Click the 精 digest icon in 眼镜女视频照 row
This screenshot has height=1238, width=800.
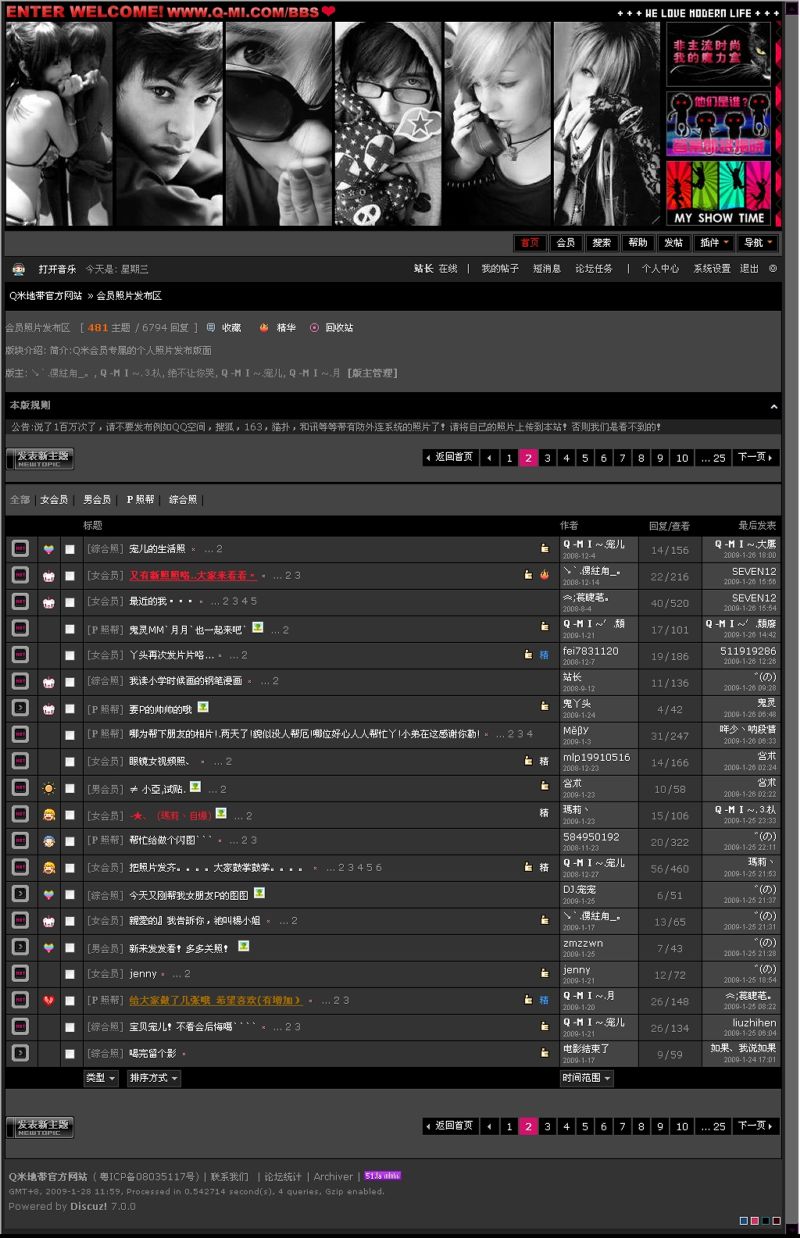[544, 761]
